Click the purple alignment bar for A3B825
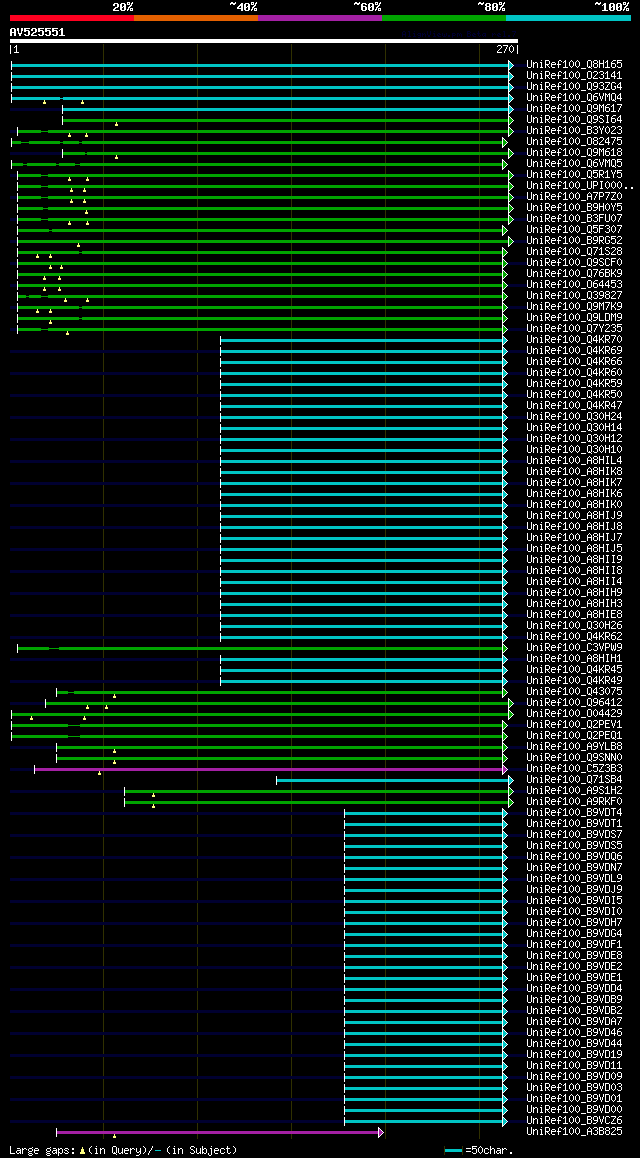This screenshot has height=1158, width=640. pyautogui.click(x=220, y=1132)
